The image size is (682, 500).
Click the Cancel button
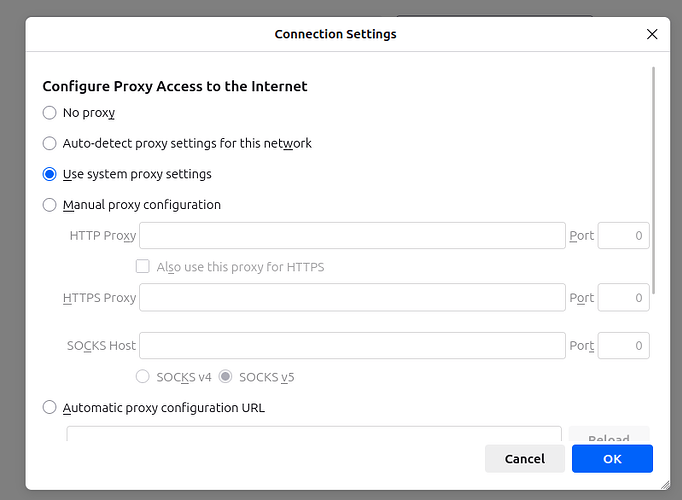pyautogui.click(x=525, y=459)
